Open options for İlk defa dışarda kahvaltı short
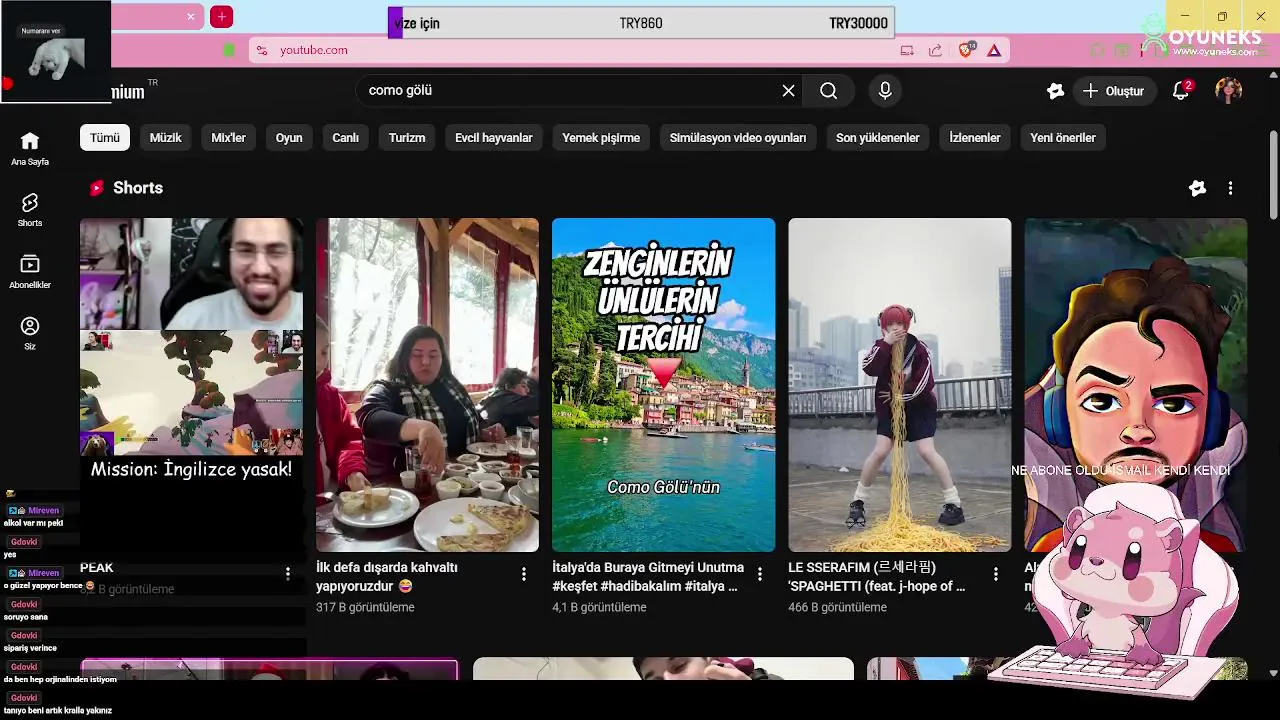Image resolution: width=1280 pixels, height=720 pixels. (524, 573)
